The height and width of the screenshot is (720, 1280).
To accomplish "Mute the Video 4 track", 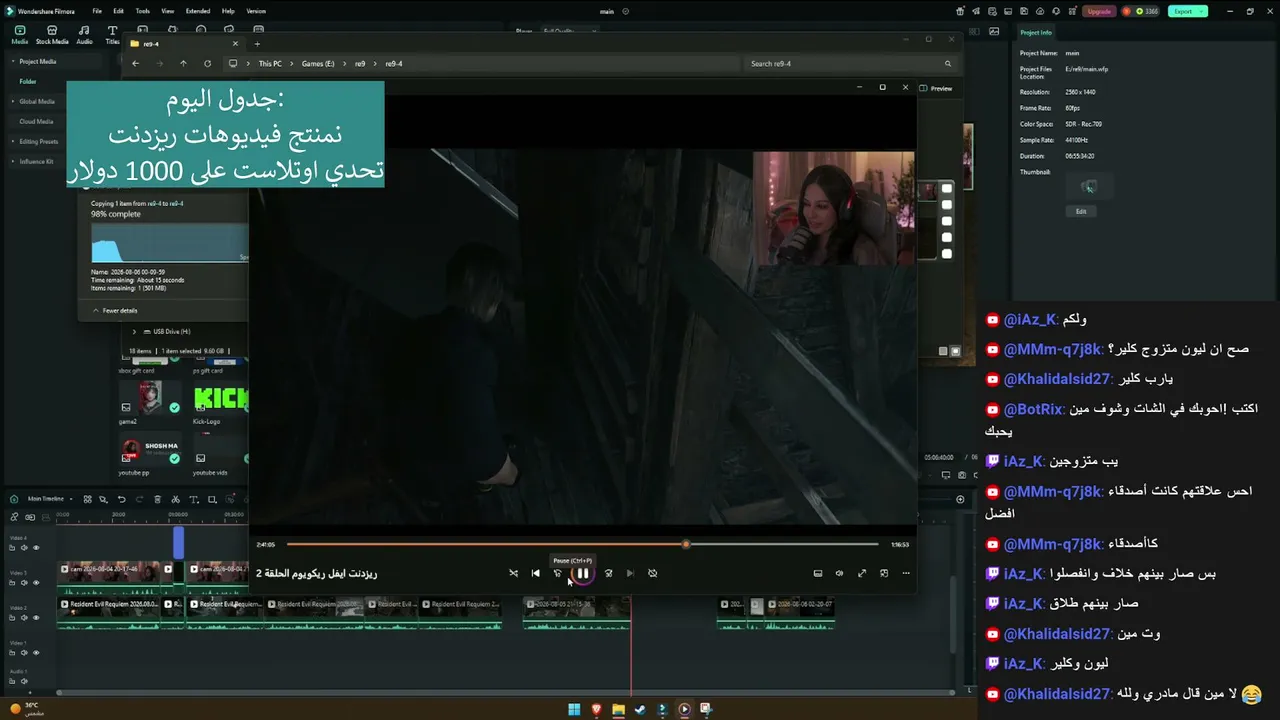I will 26,548.
